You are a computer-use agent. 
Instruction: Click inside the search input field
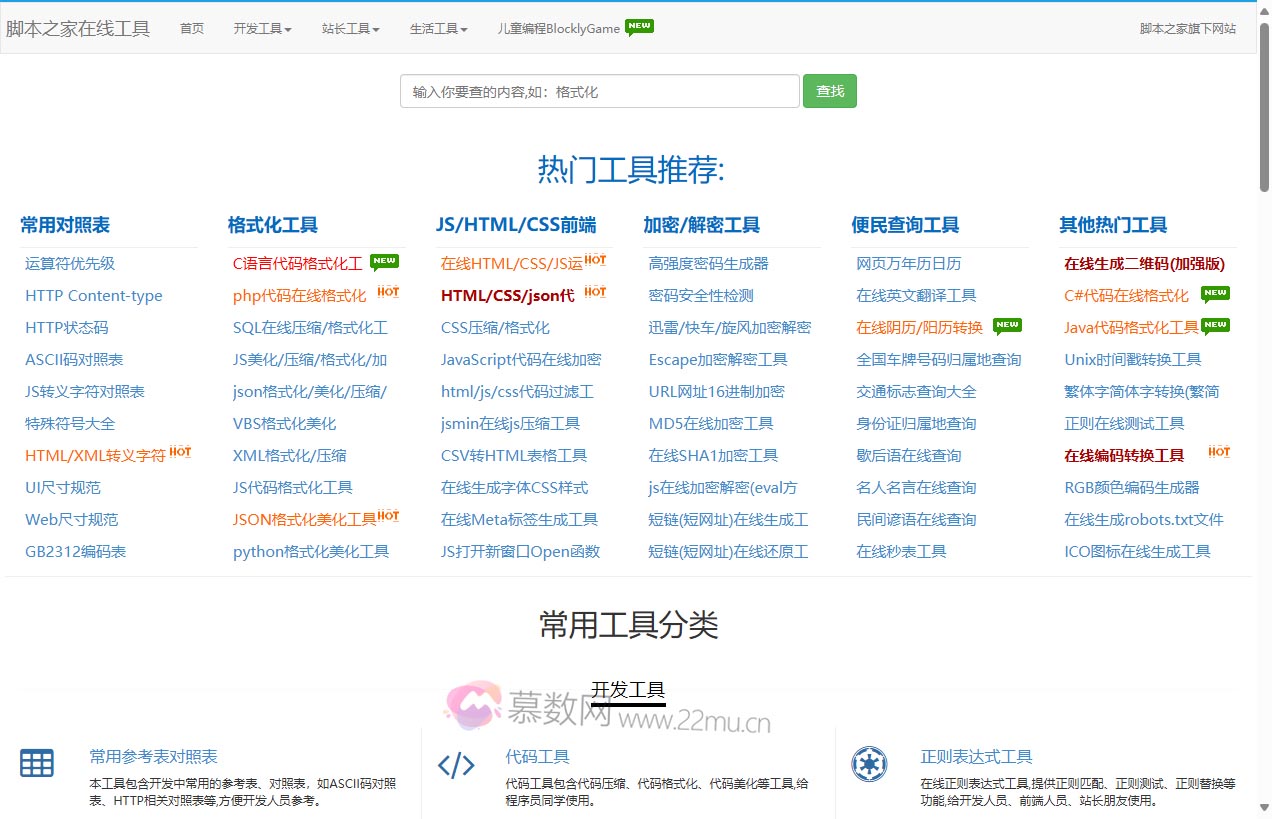(598, 90)
